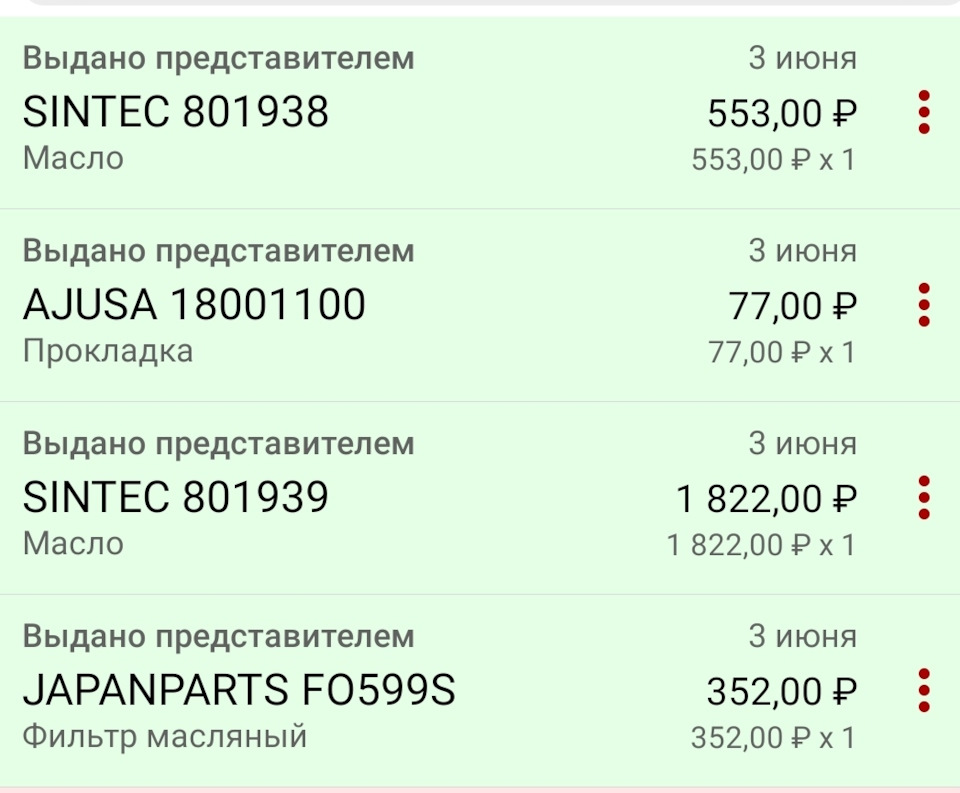The width and height of the screenshot is (960, 793).
Task: Select the Прокладка item description
Action: coord(108,352)
